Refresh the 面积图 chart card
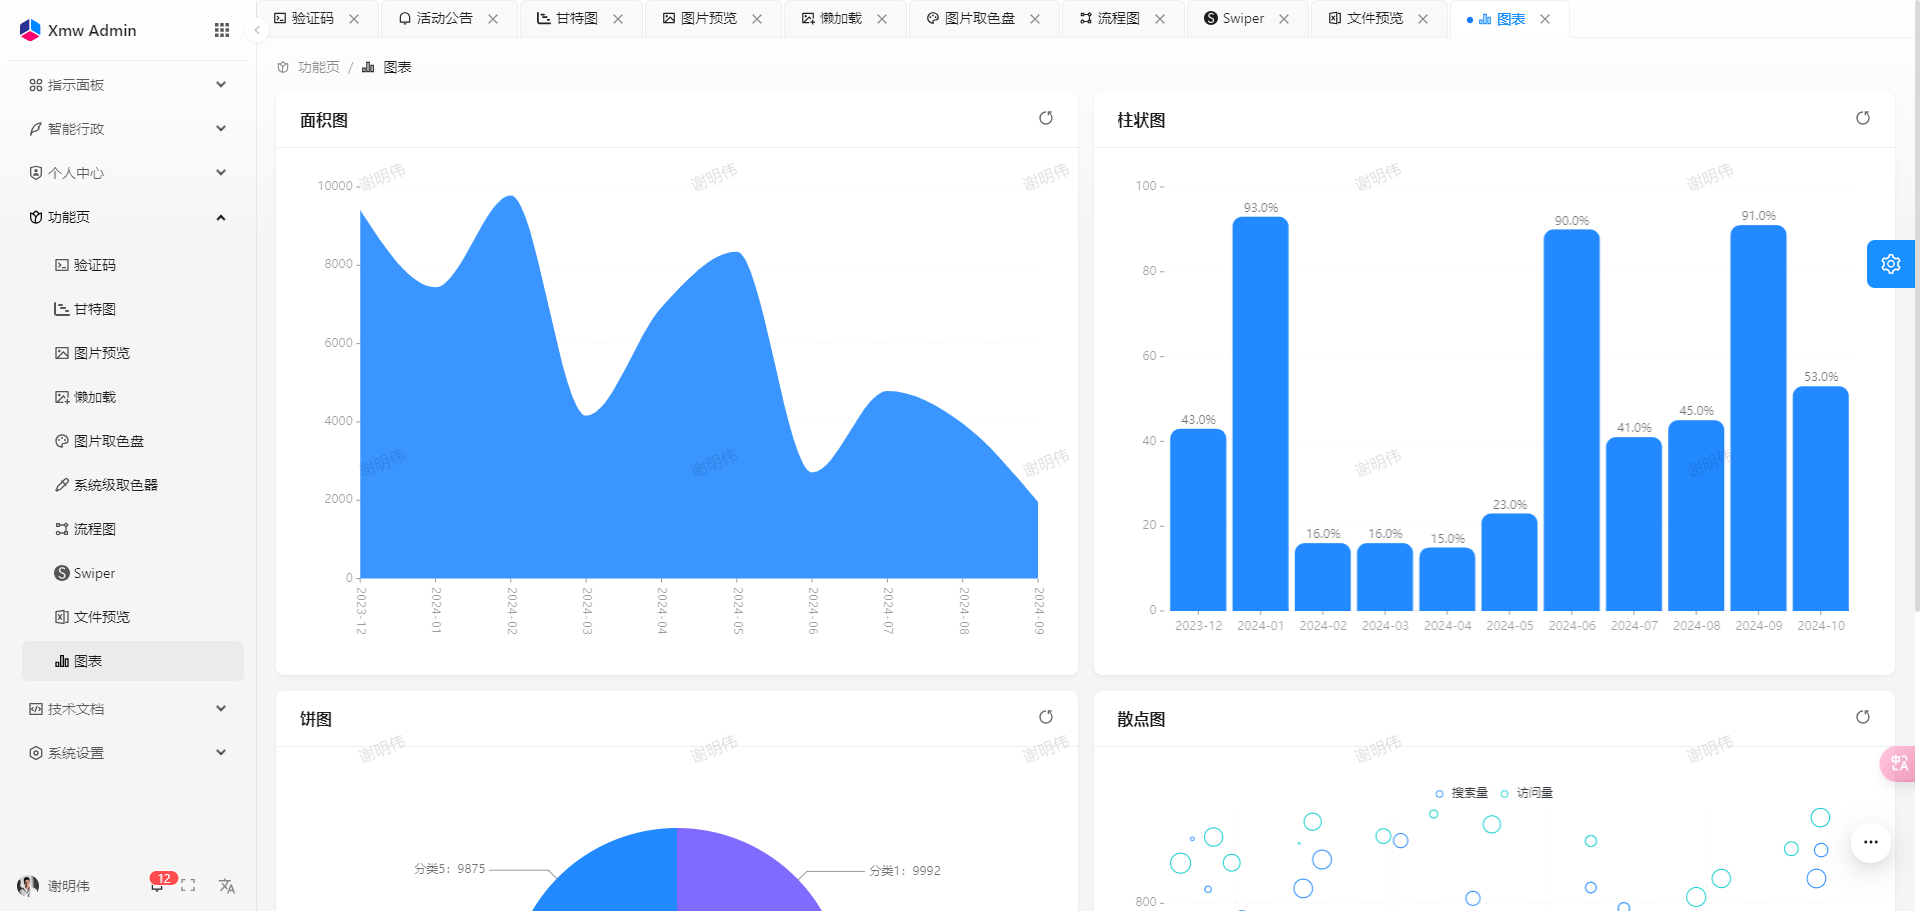The width and height of the screenshot is (1920, 911). coord(1046,118)
